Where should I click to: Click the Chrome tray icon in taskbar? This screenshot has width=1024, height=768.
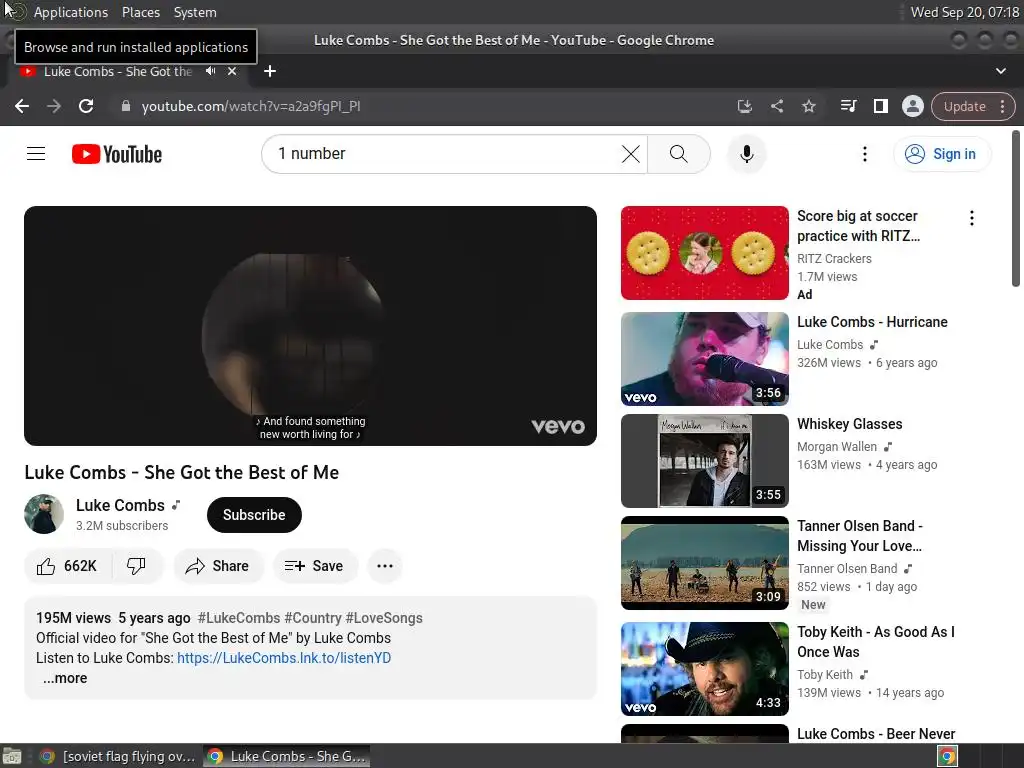click(947, 756)
